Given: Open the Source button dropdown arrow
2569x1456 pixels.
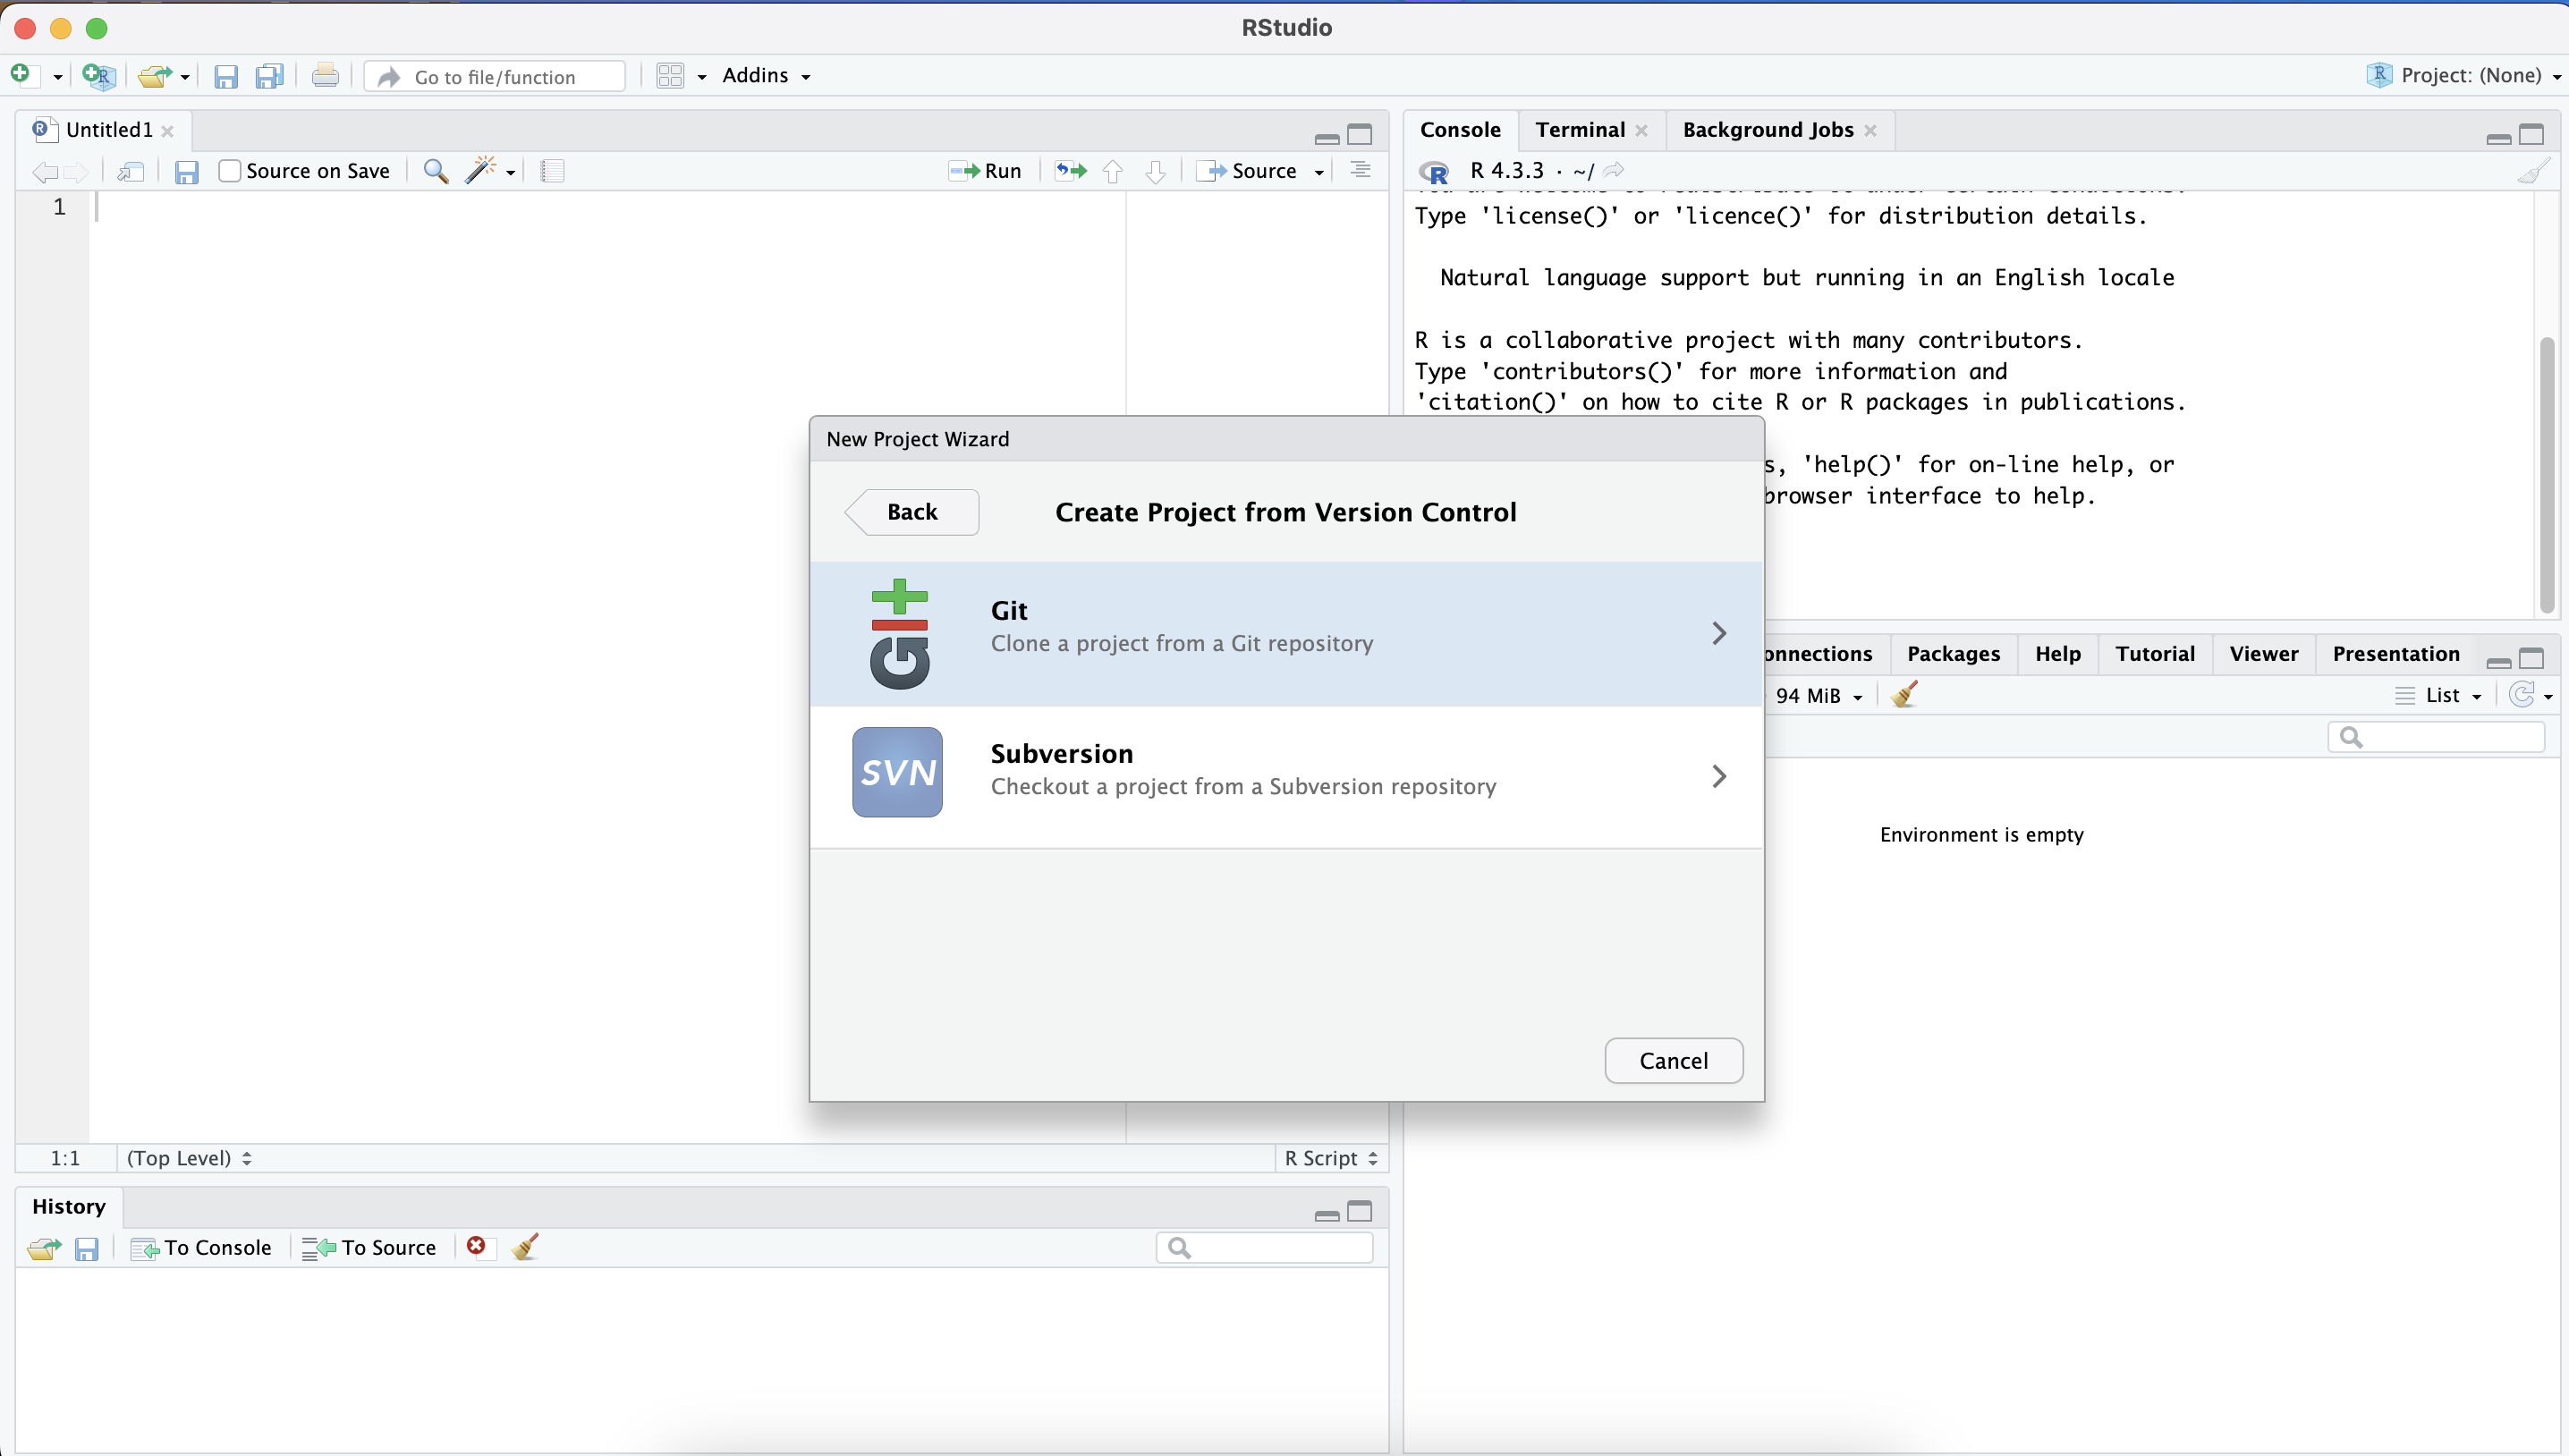Looking at the screenshot, I should (1319, 172).
